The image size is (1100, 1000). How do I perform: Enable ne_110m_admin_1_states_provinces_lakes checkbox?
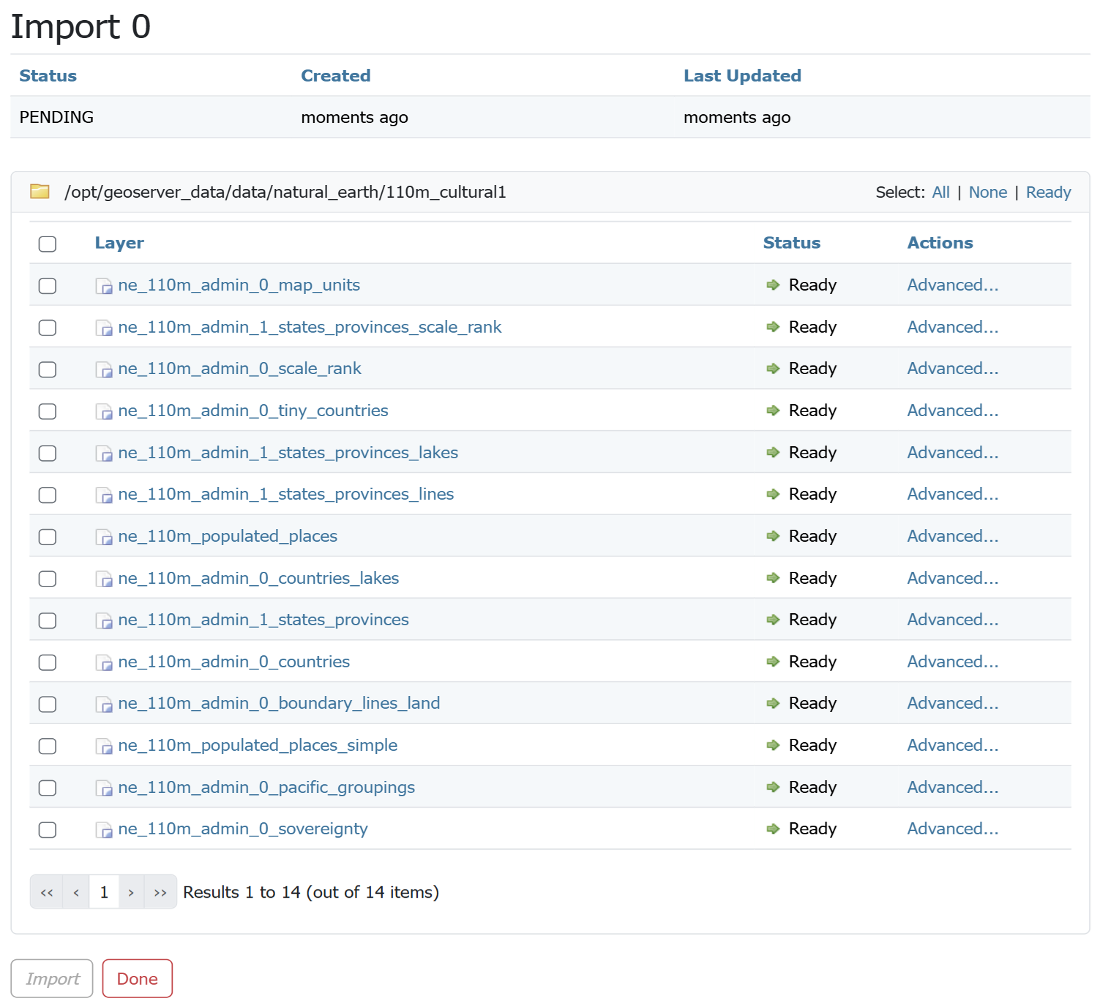pos(48,453)
